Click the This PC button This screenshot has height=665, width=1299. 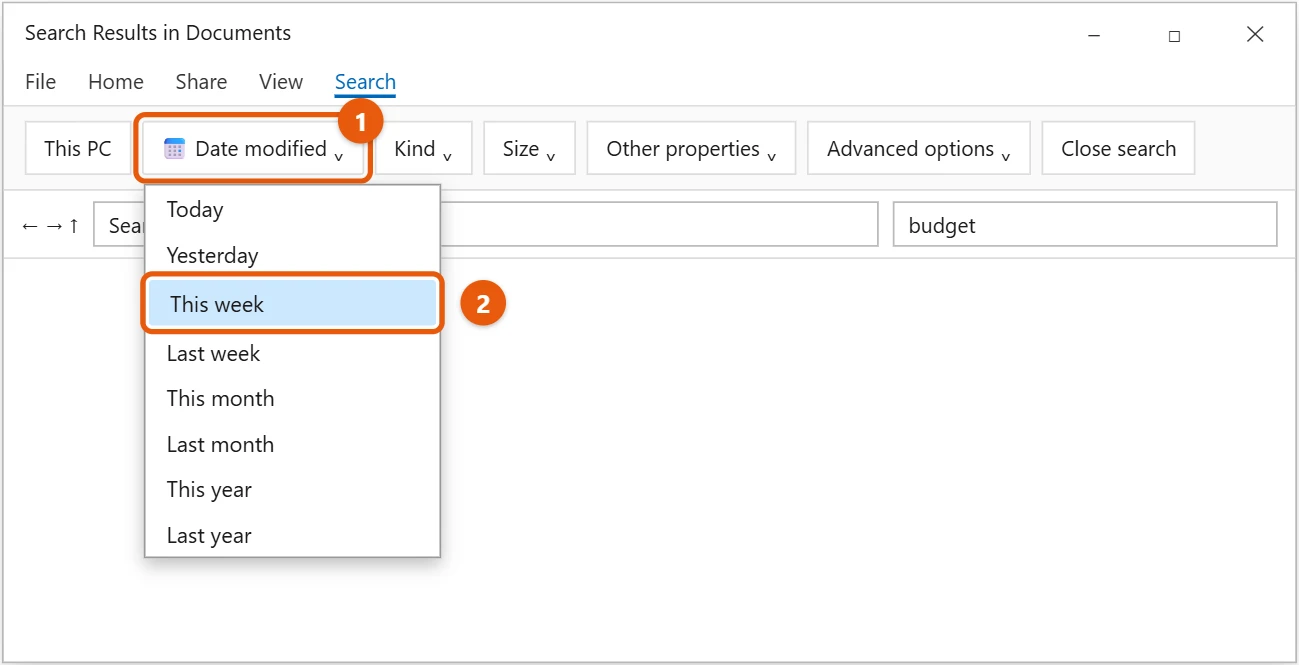click(78, 149)
